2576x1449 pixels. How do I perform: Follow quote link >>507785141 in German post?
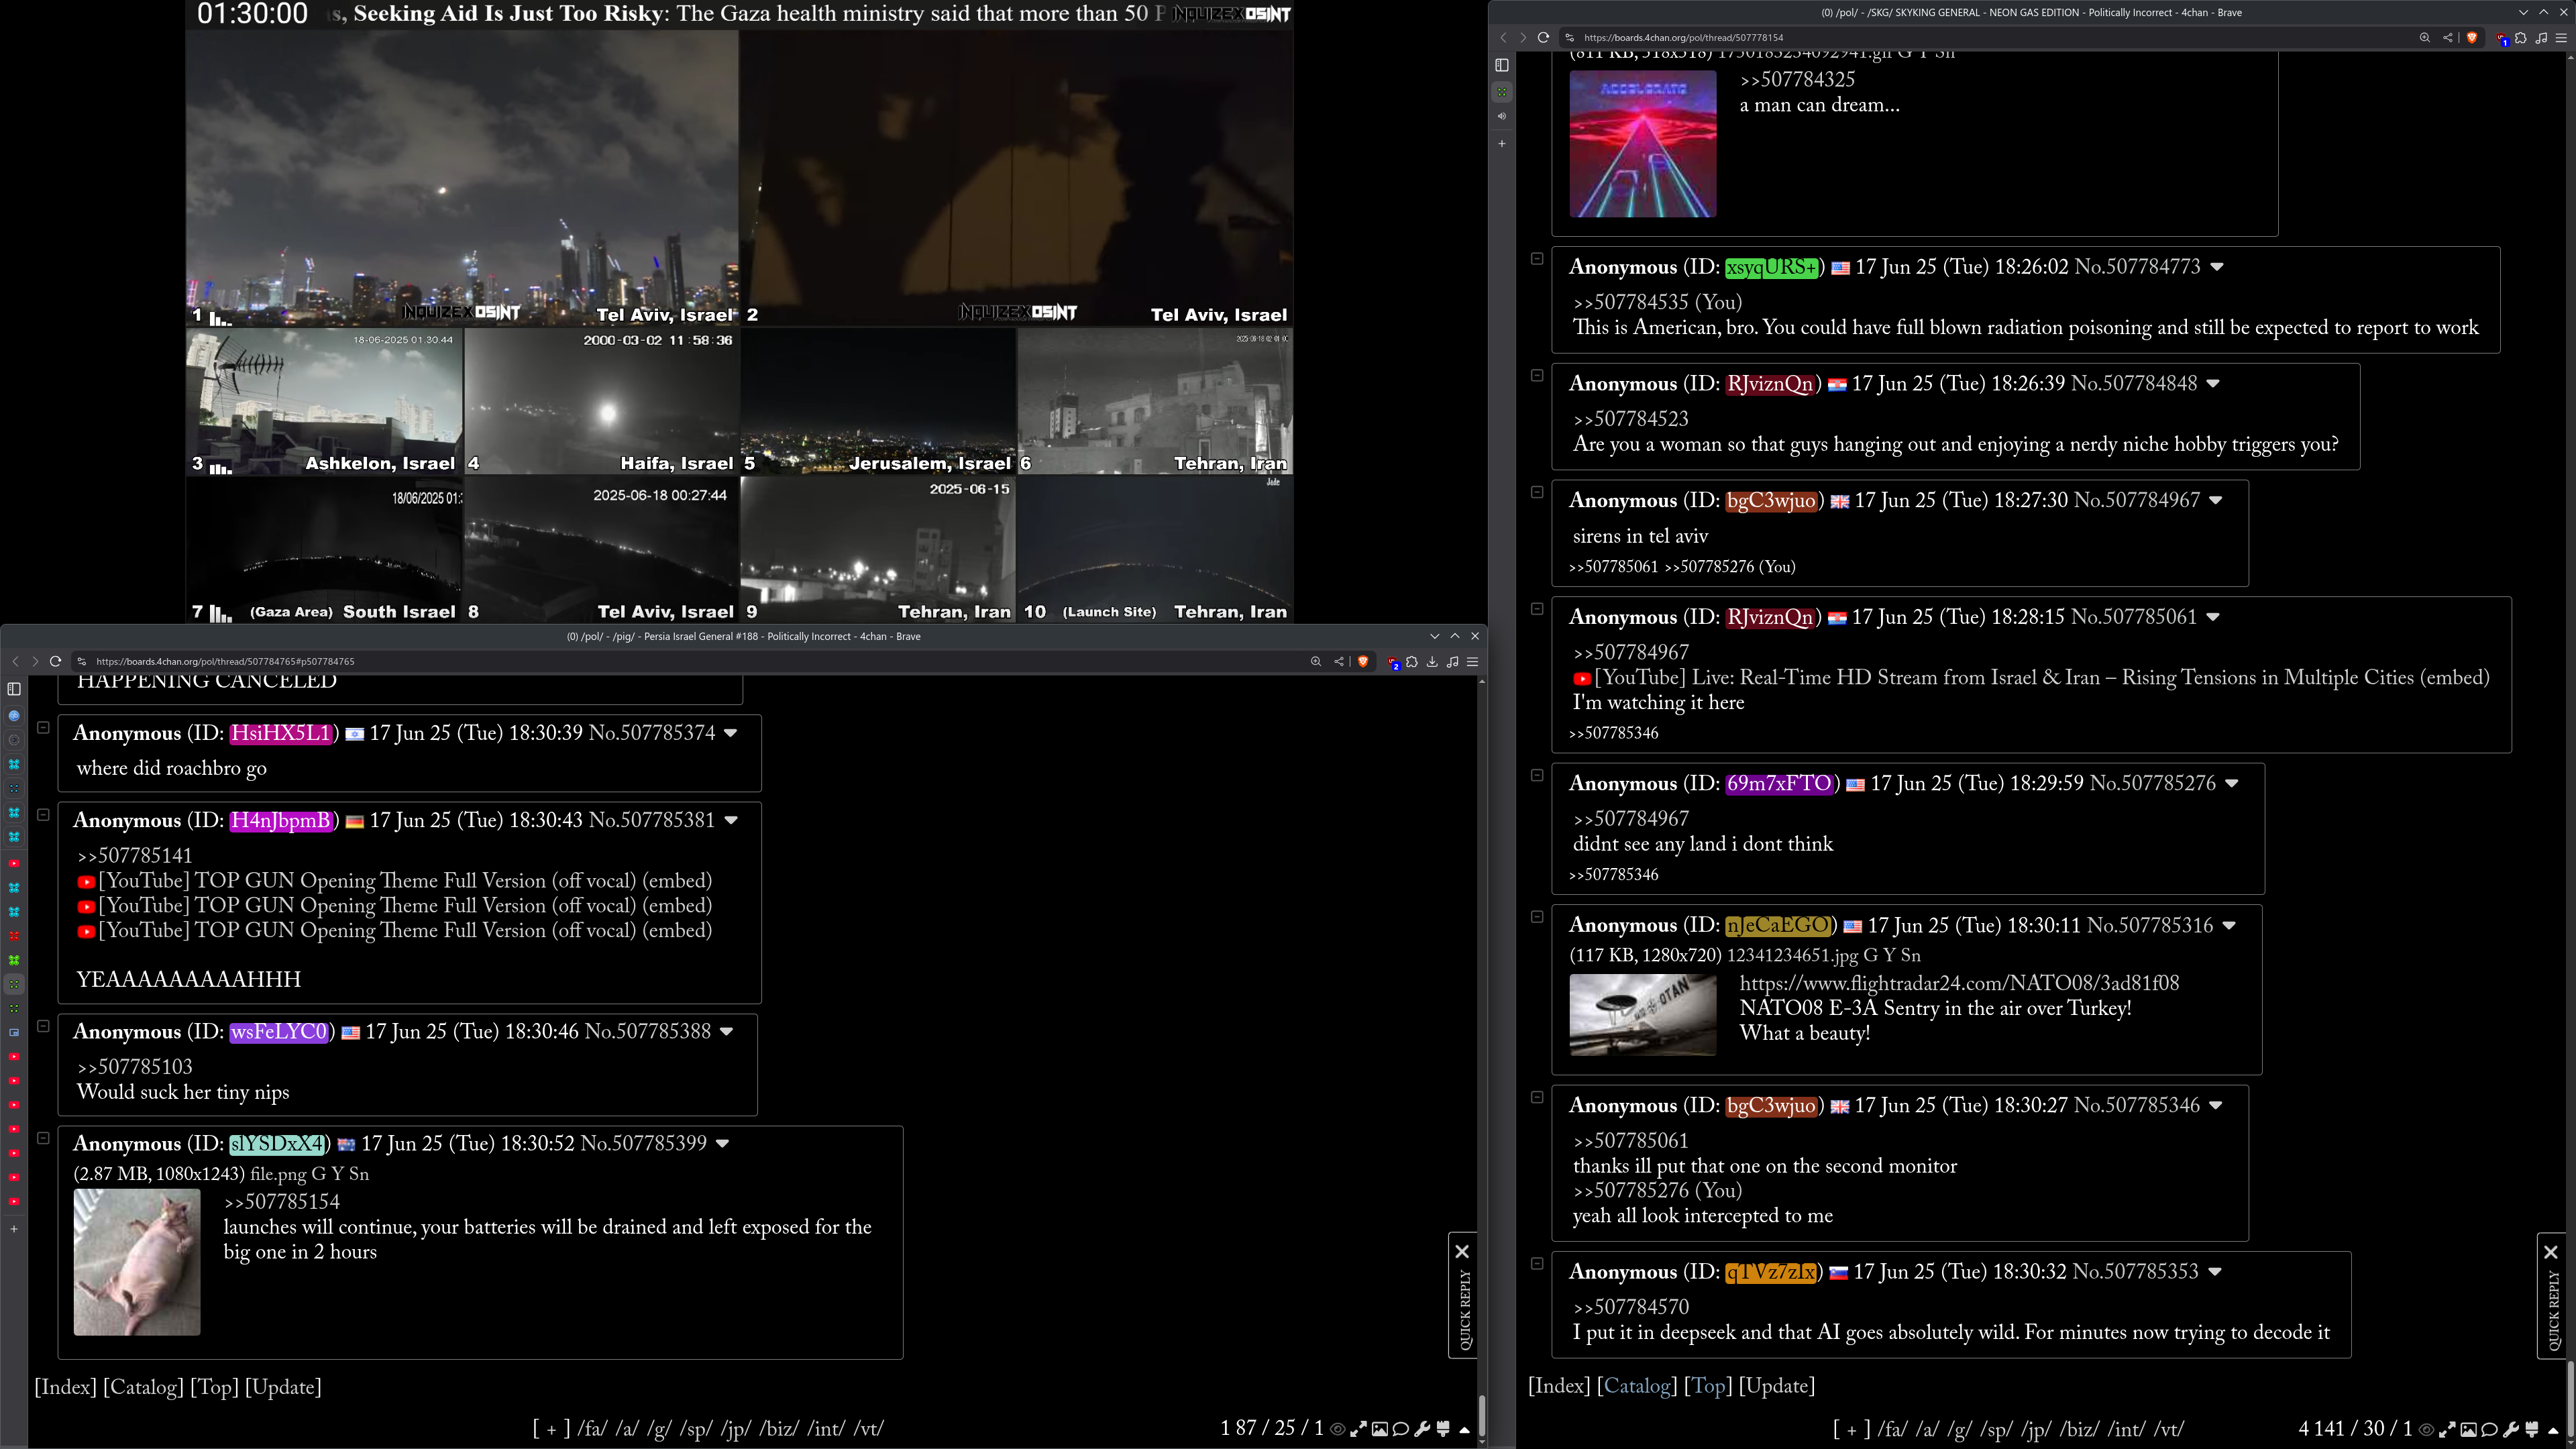pyautogui.click(x=134, y=856)
